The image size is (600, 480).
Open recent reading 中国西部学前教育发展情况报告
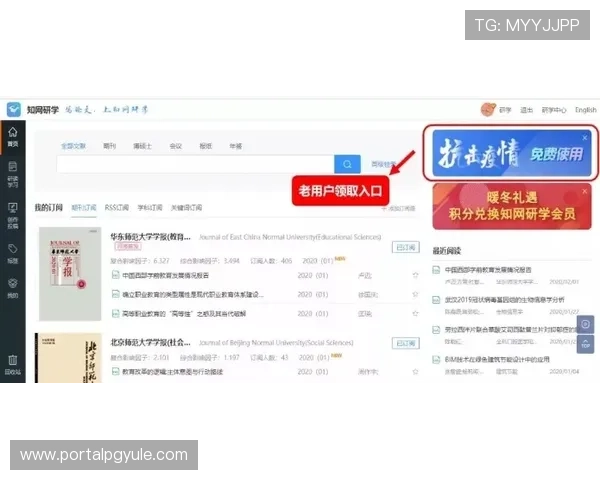(488, 270)
